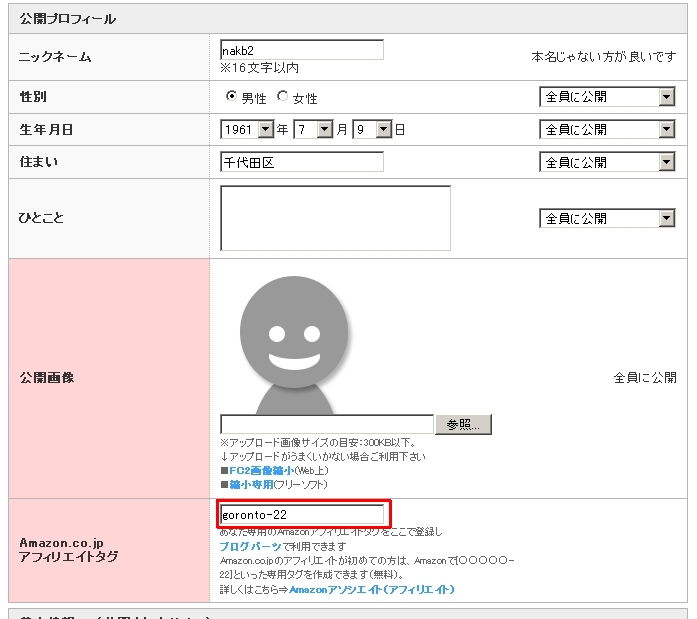Open the Amazonアソシエイト(アフィリエイト) link
This screenshot has height=619, width=697.
[x=372, y=590]
